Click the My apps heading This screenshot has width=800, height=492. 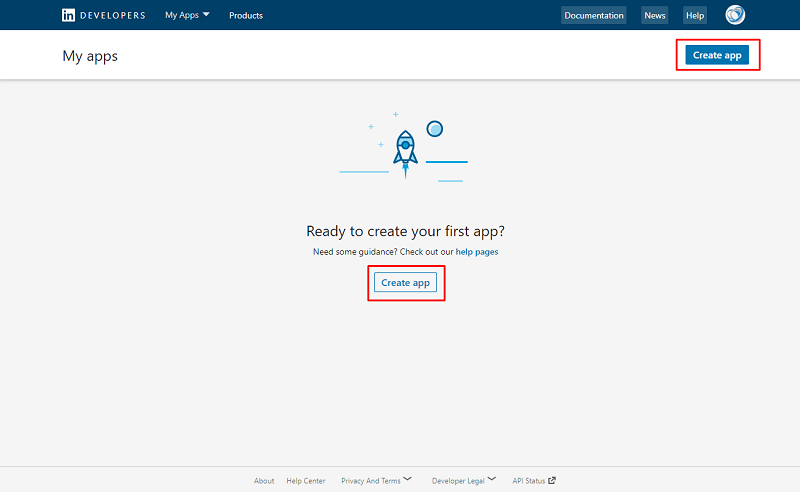tap(90, 56)
